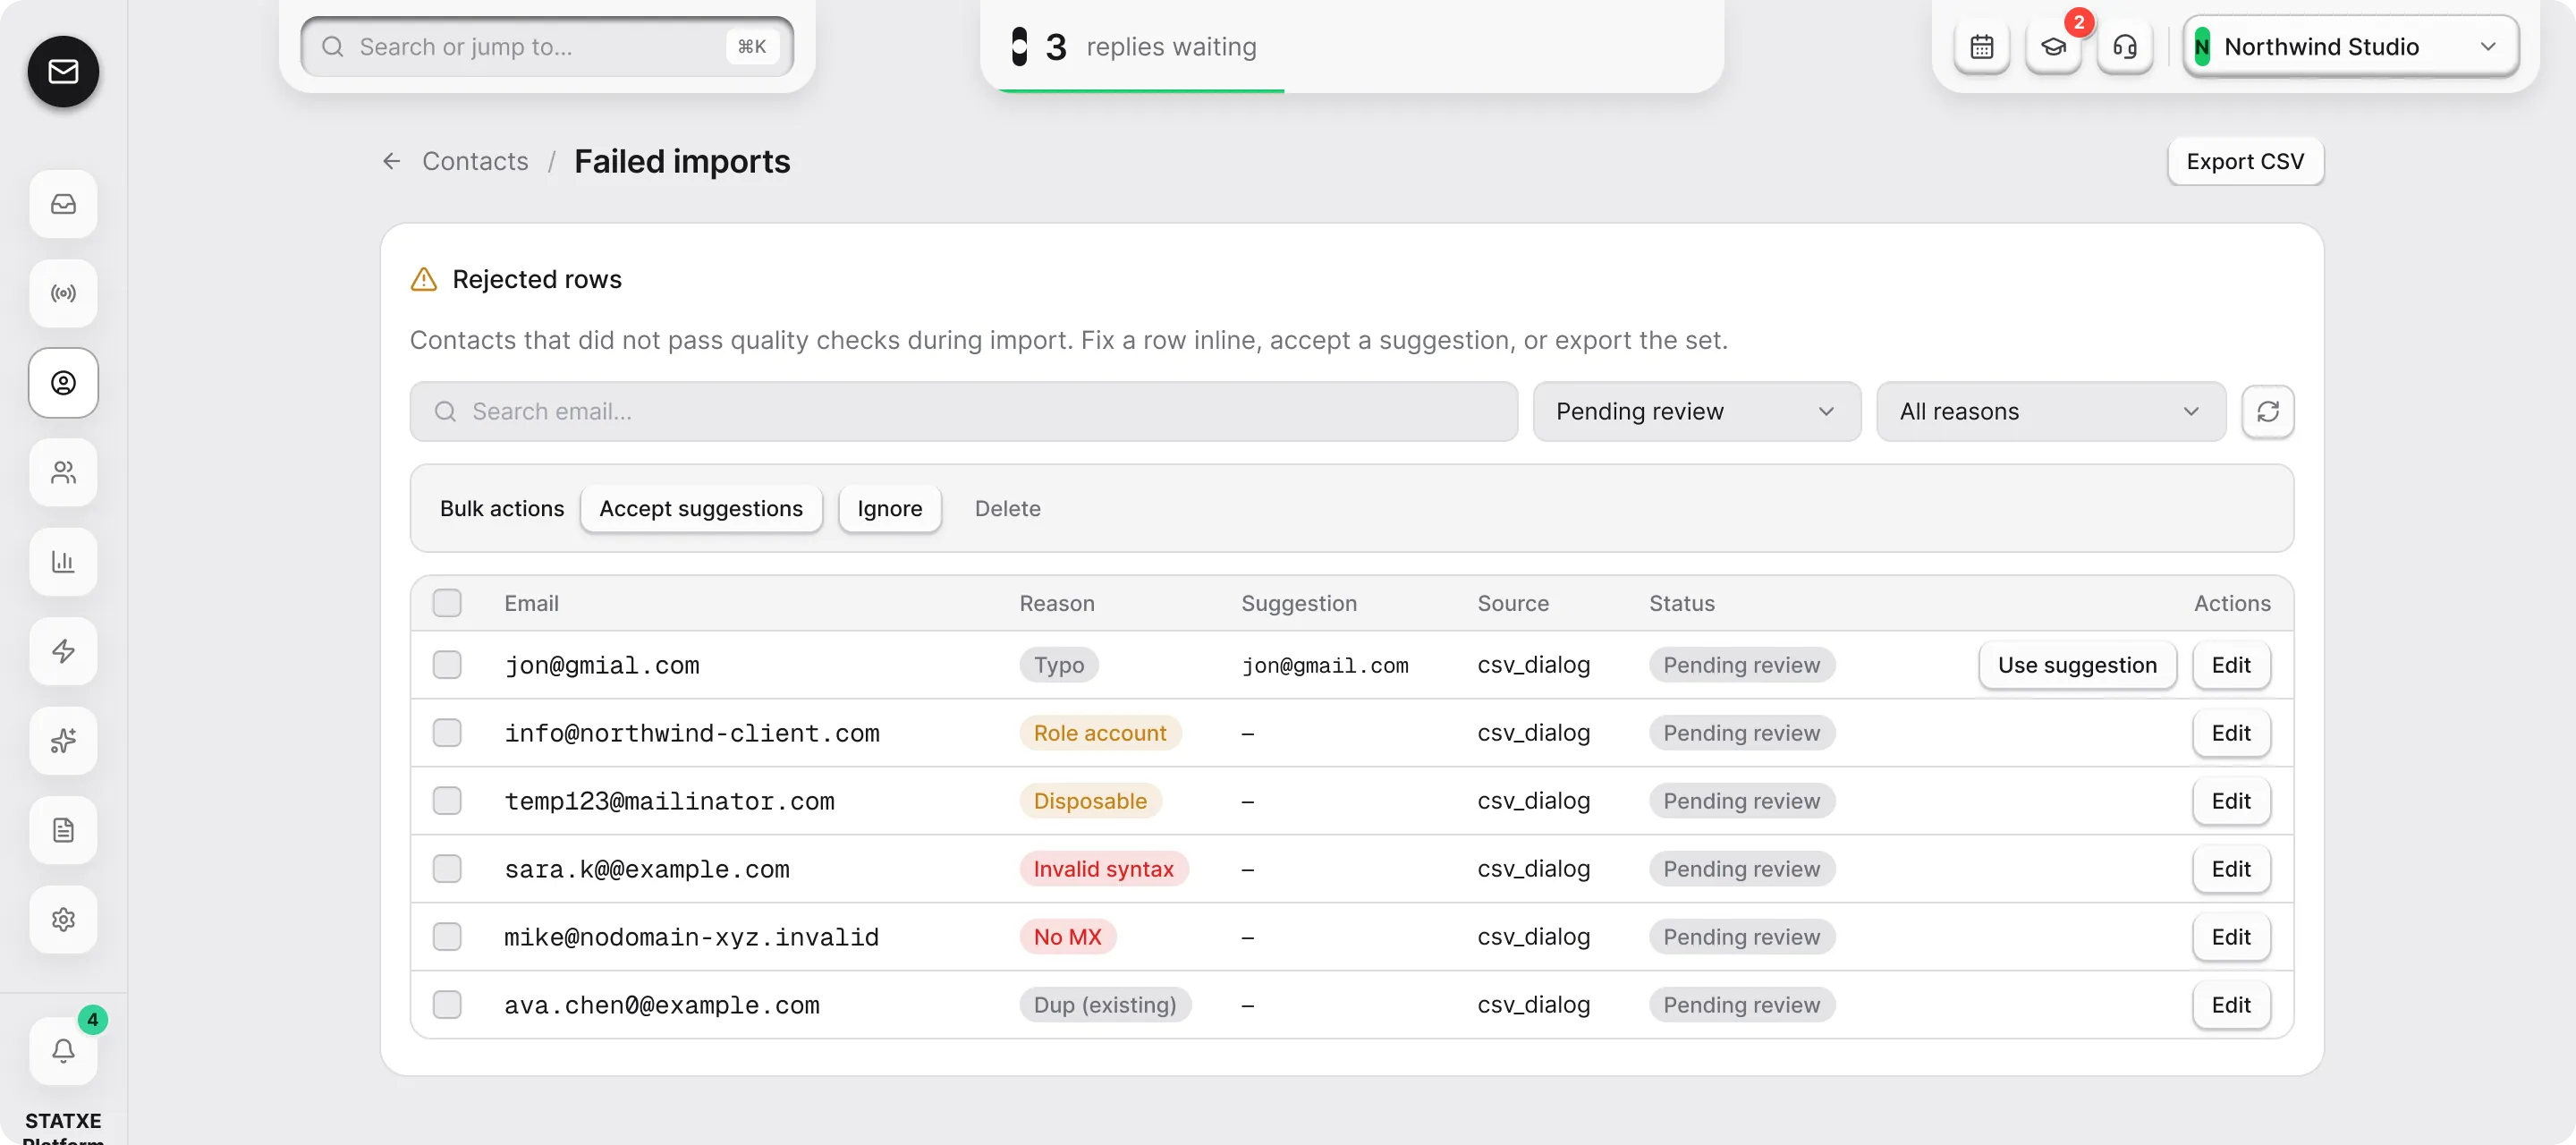Open the graduation cap icon with badge
Screen dimensions: 2576x1145
tap(2053, 47)
